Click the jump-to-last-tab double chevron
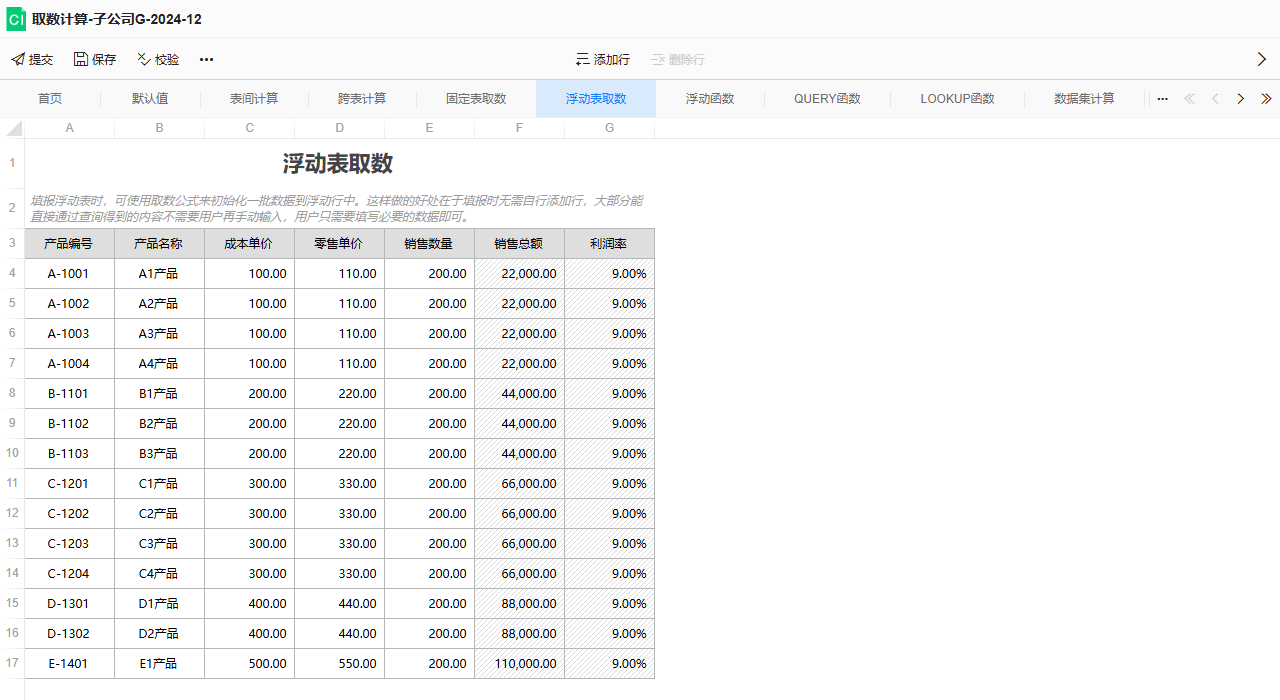Screen dimensions: 1280x700 (1266, 98)
